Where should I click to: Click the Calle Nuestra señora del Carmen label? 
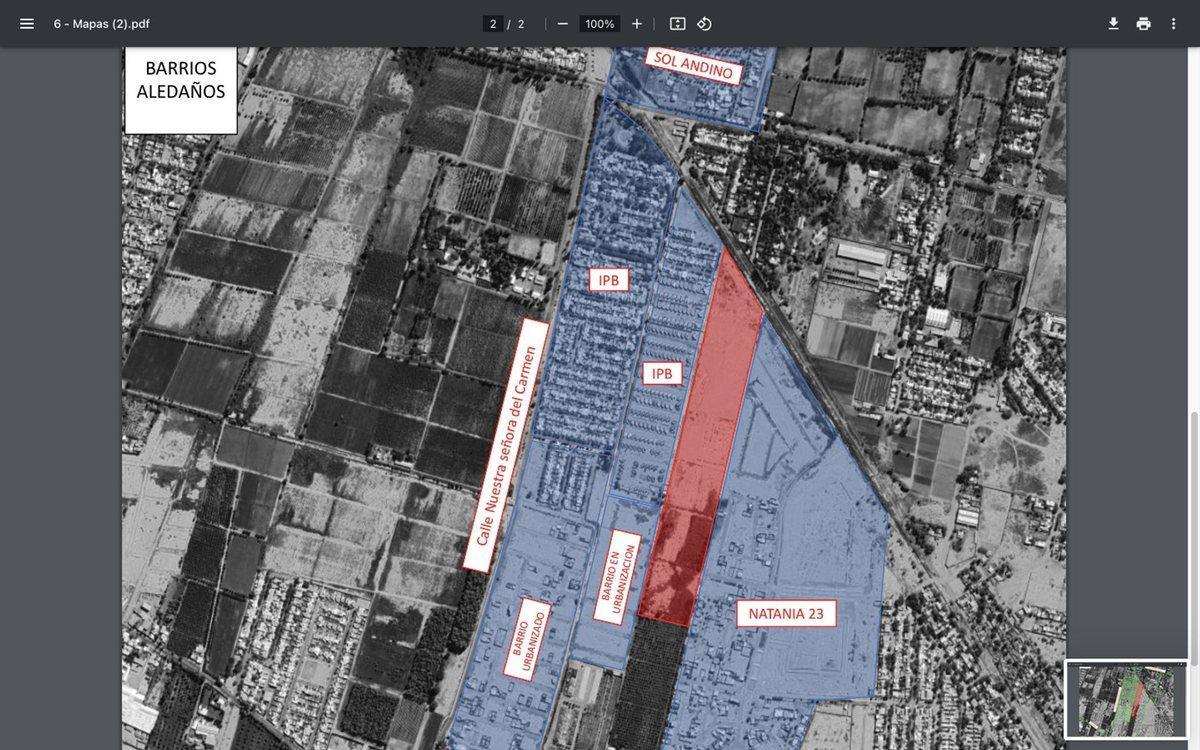coord(506,446)
